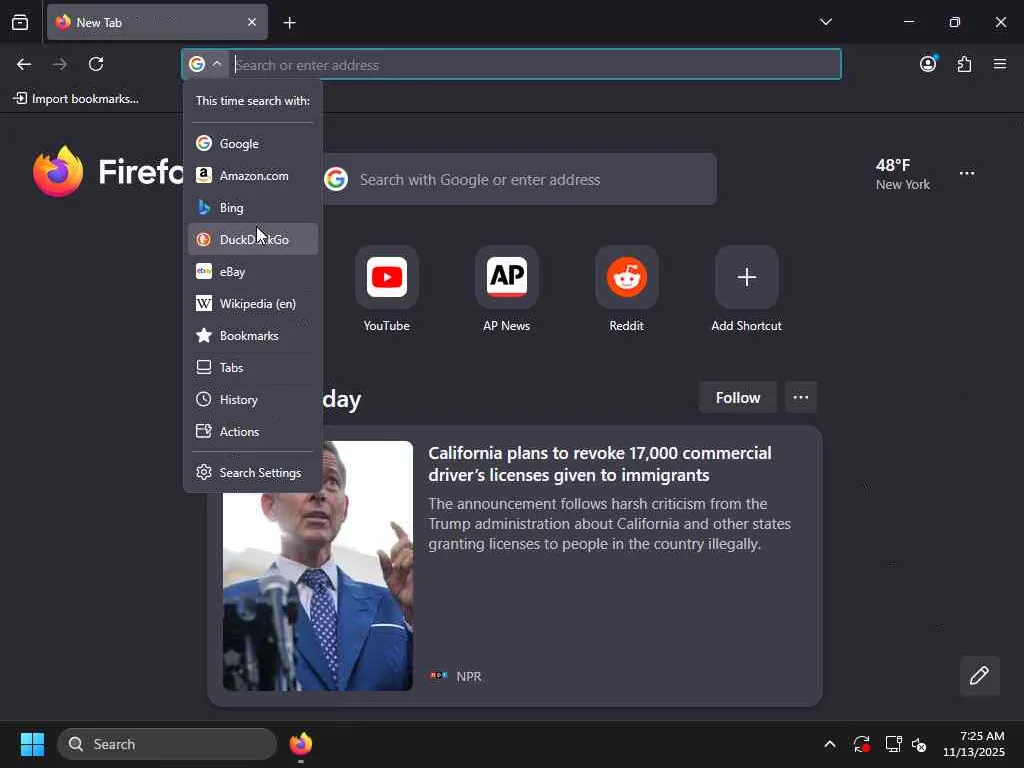
Task: Select History in the search menu
Action: 253,399
